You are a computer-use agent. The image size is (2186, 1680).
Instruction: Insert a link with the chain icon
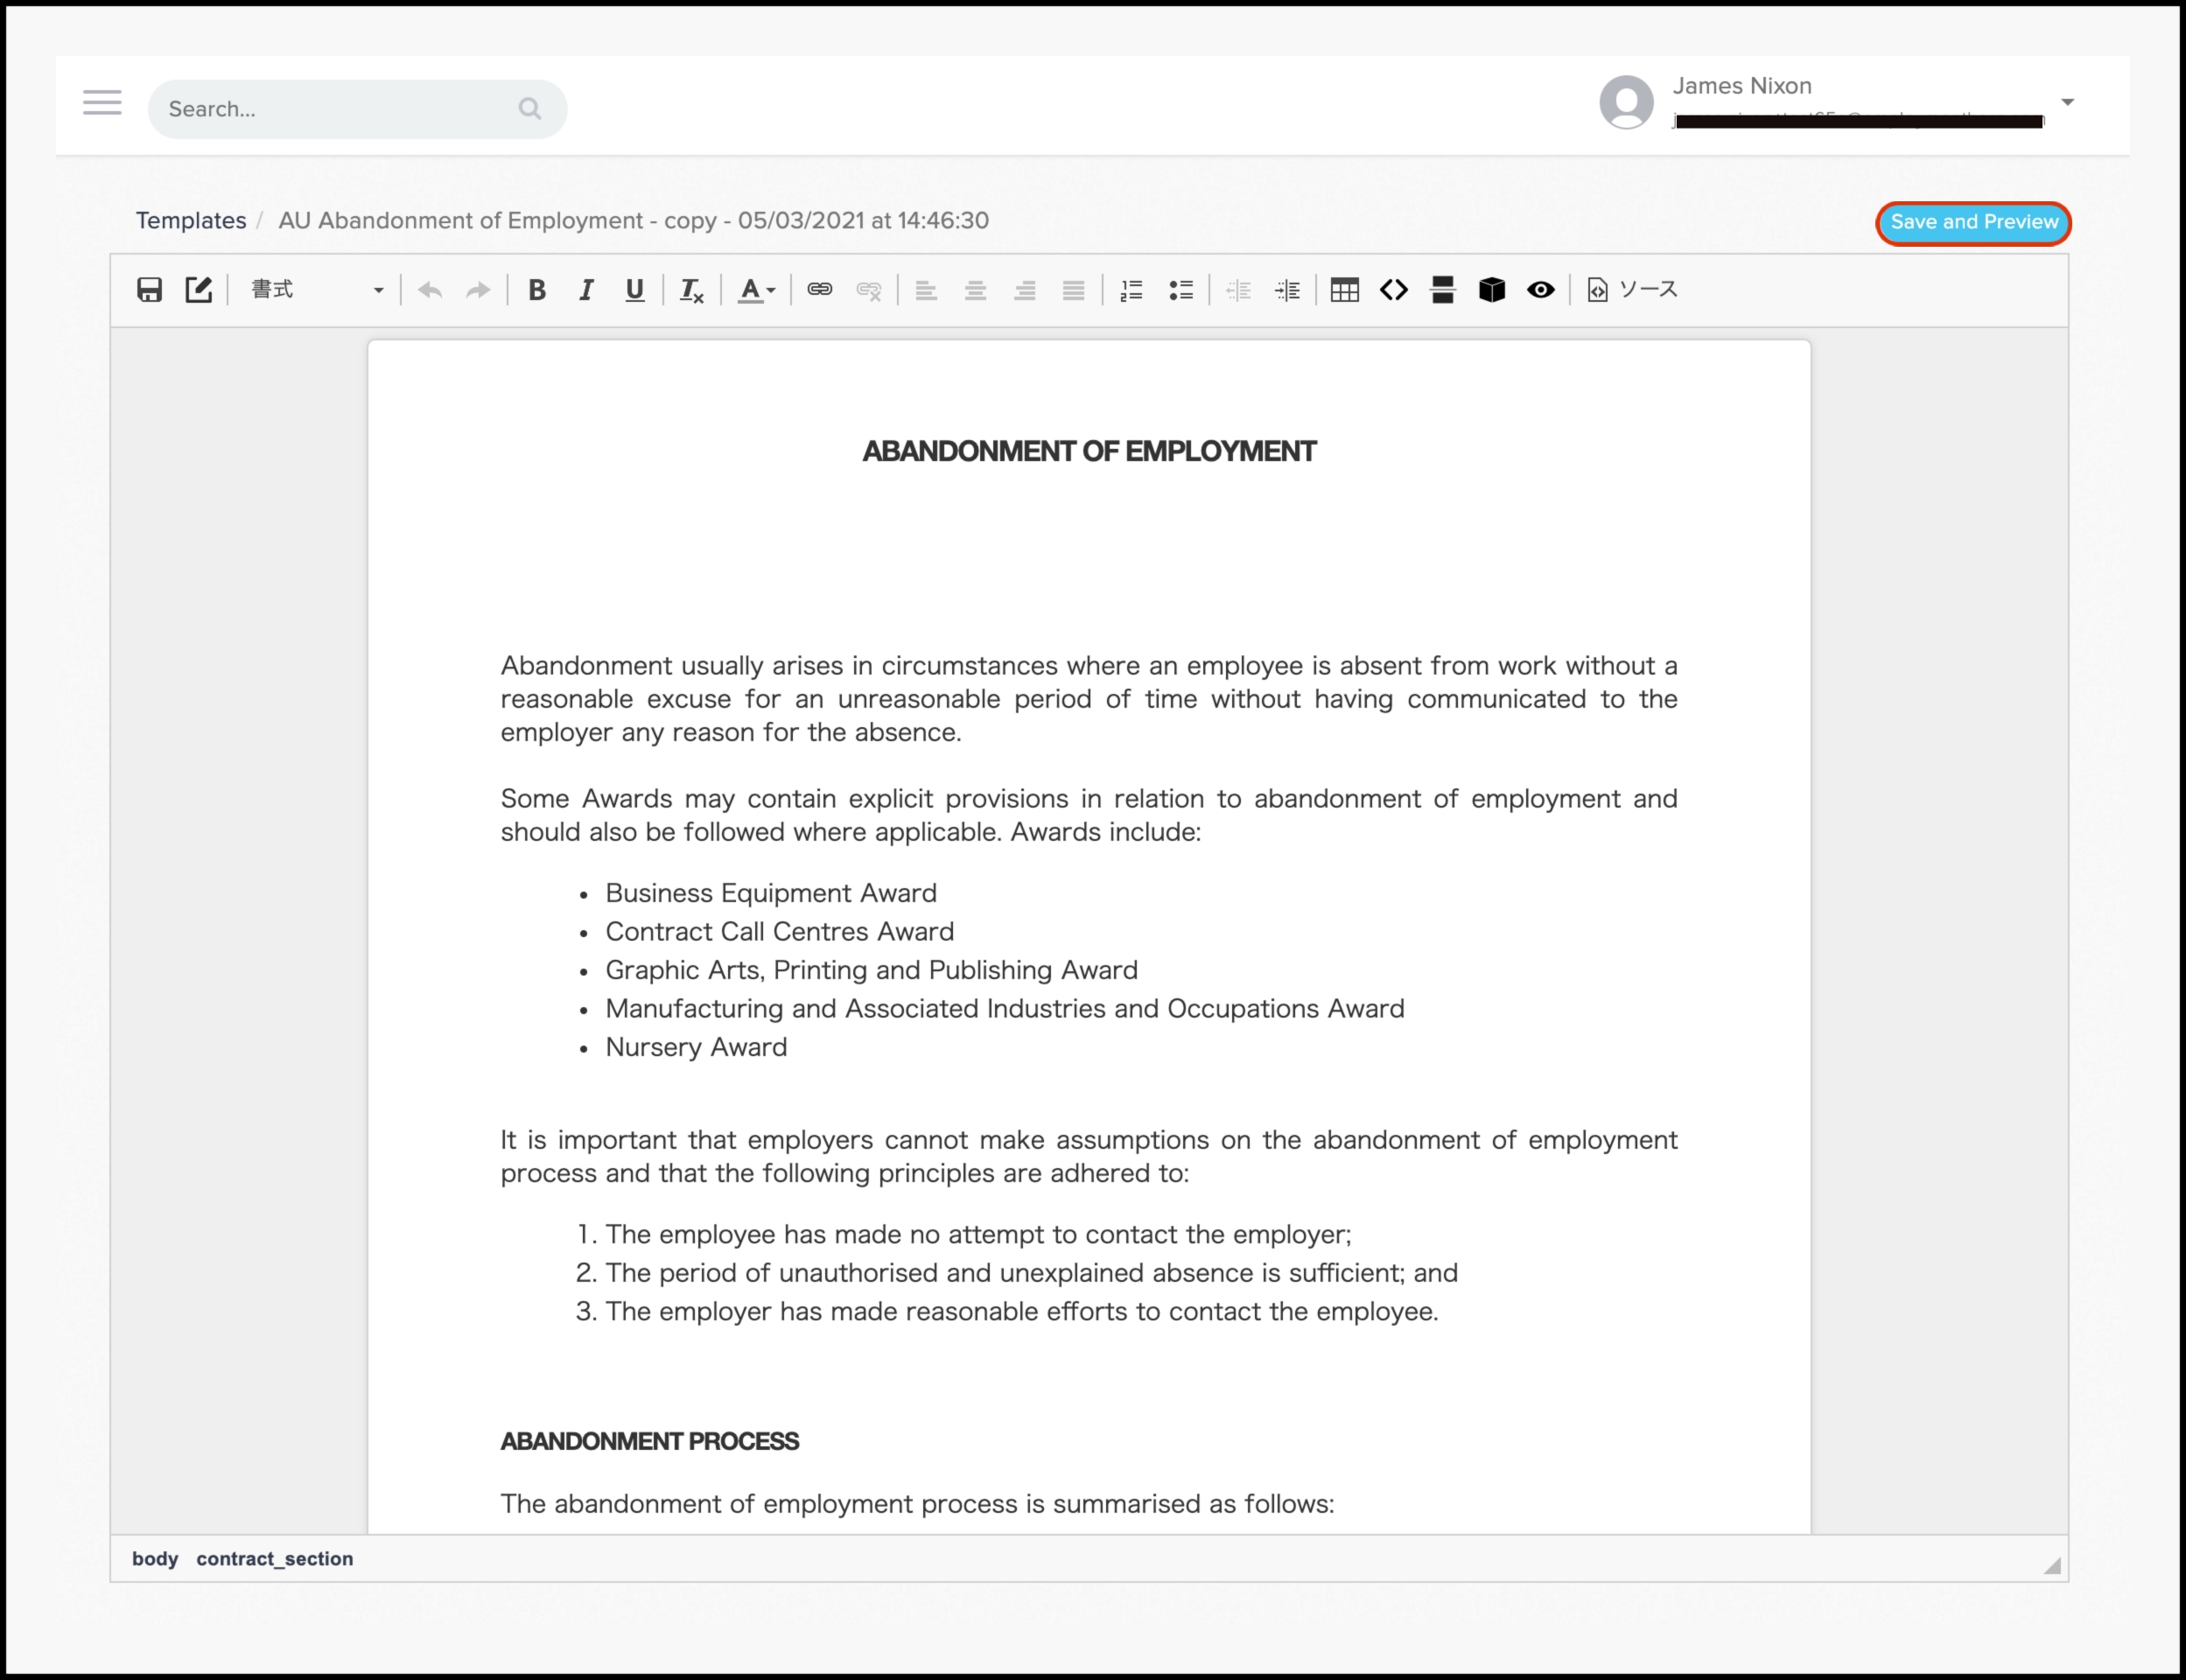(819, 290)
